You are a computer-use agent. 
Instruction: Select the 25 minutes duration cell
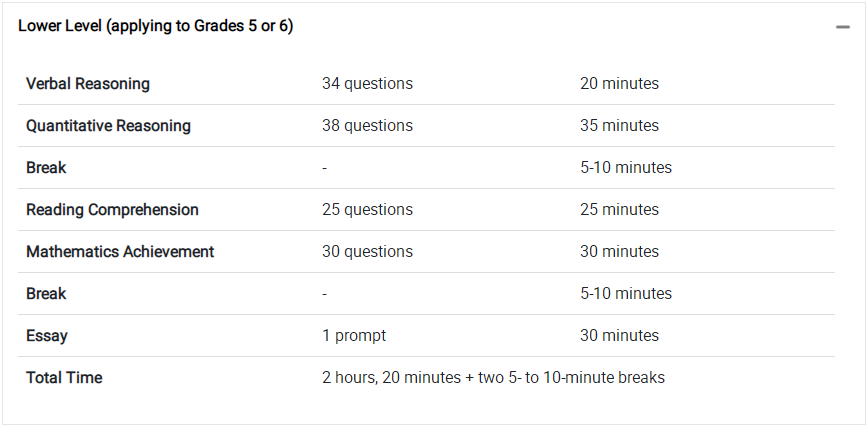619,210
